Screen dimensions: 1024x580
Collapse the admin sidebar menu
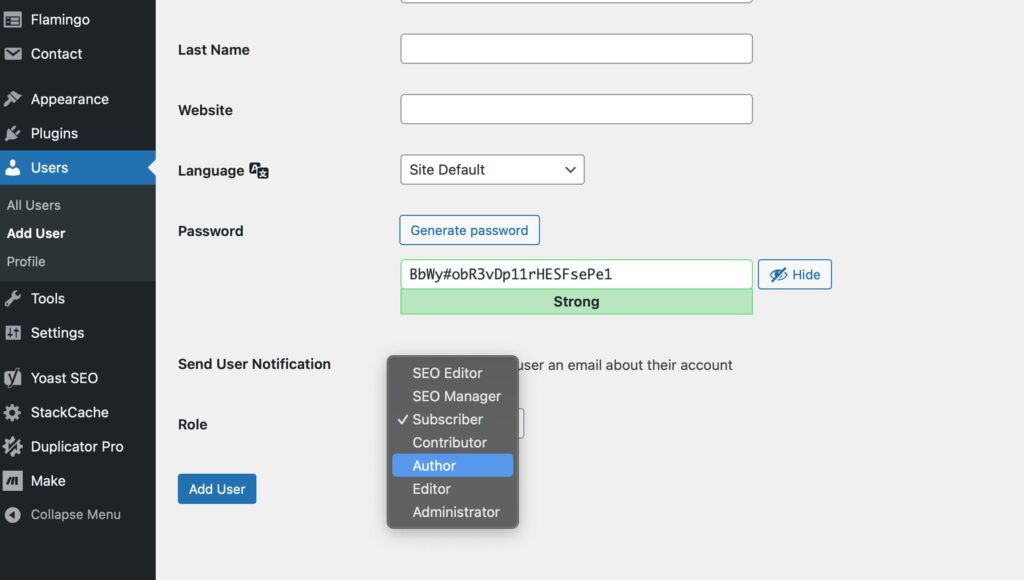pyautogui.click(x=63, y=515)
